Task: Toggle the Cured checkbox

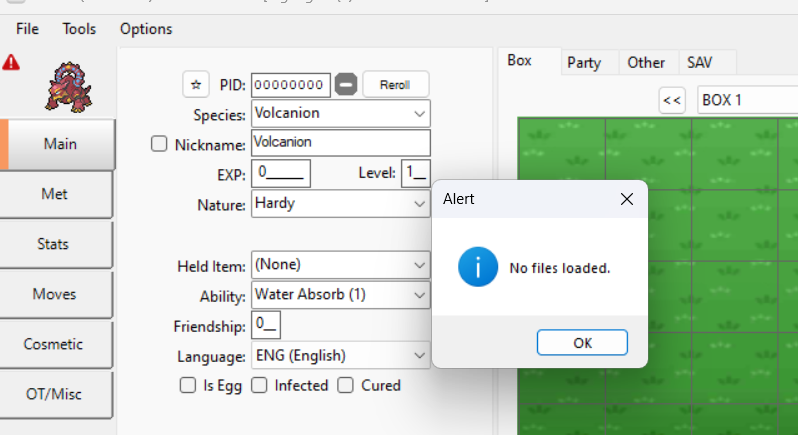Action: (345, 385)
